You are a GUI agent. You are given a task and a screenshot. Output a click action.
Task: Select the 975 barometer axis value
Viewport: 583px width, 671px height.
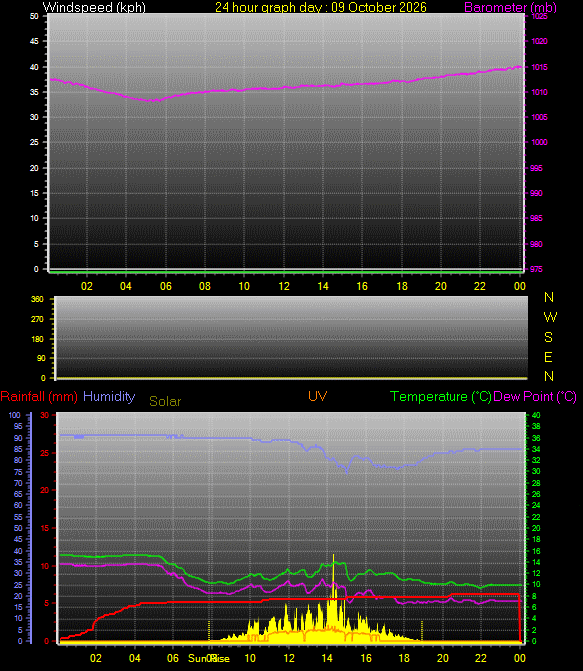[x=536, y=269]
